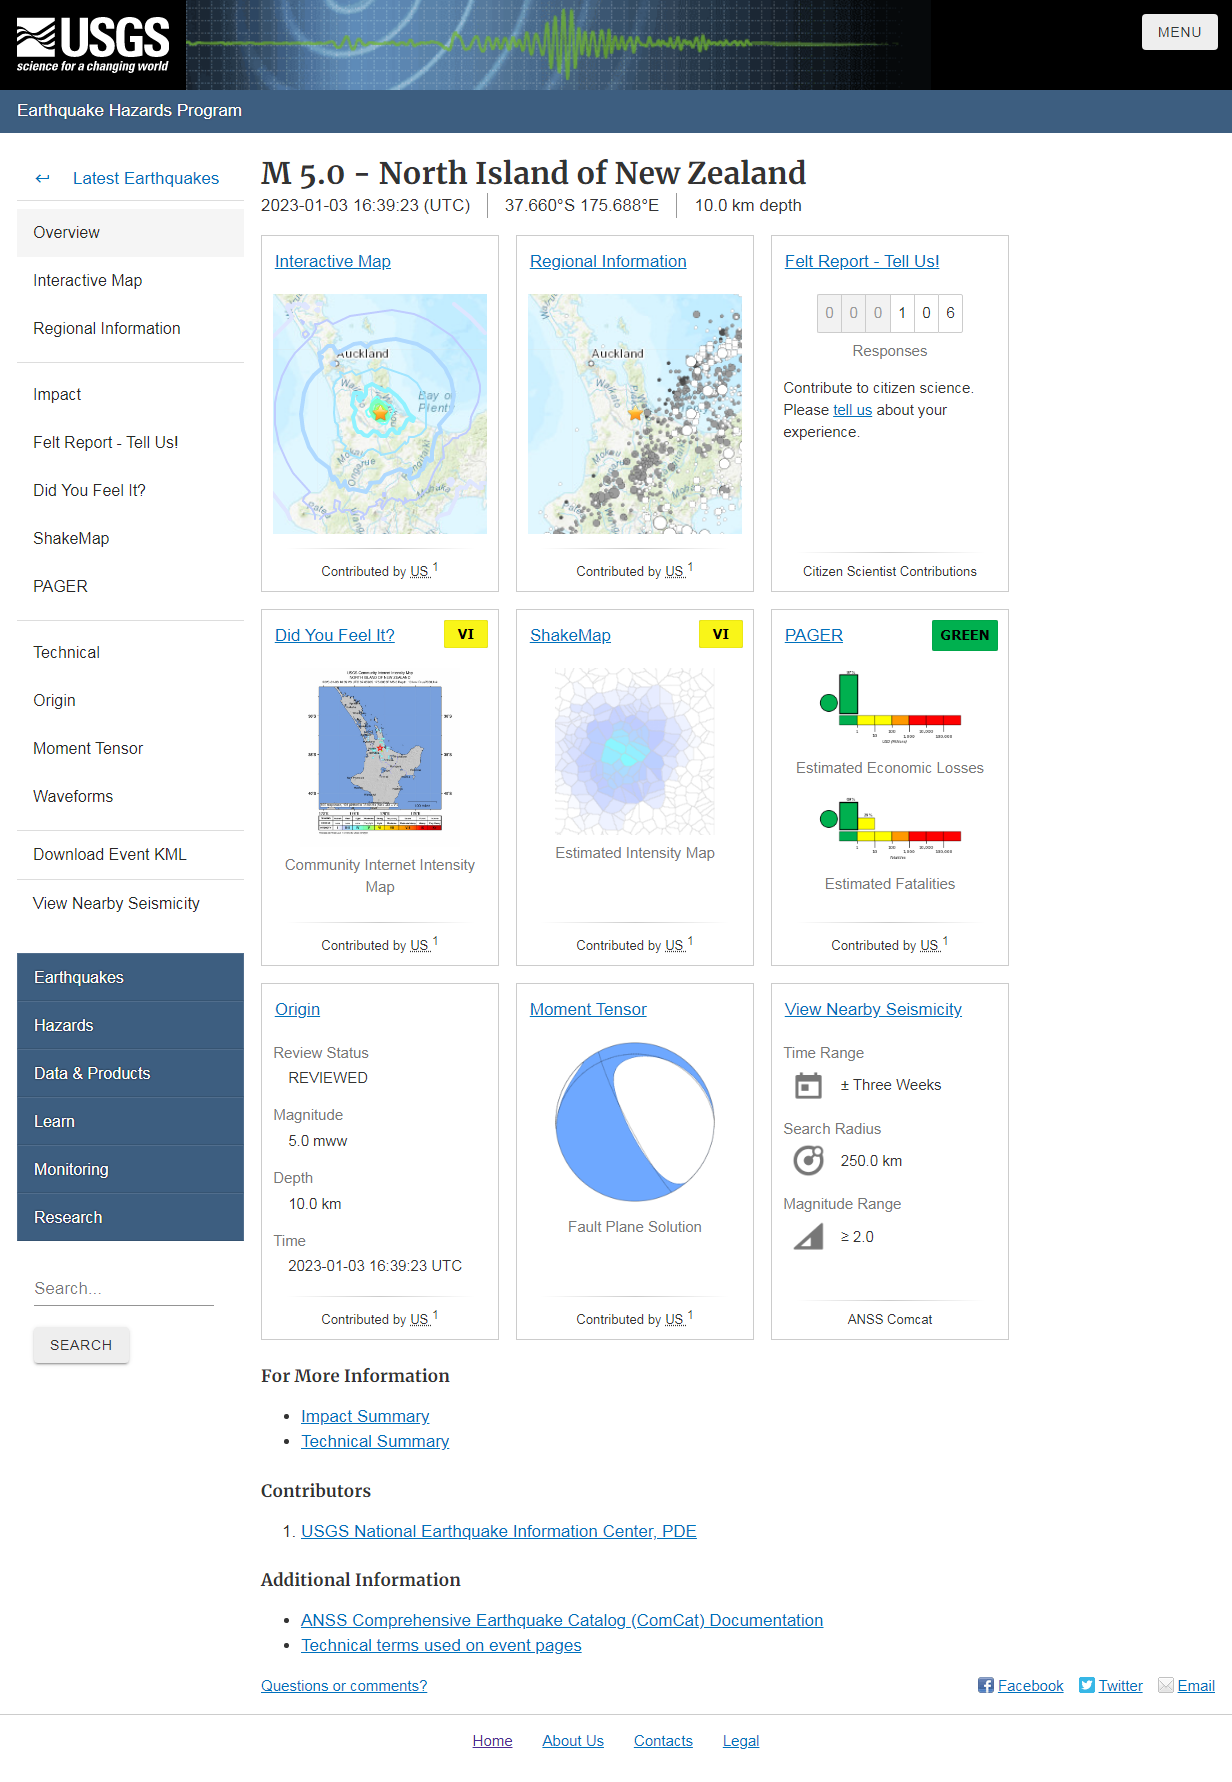1232x1782 pixels.
Task: Click the Search Radius target icon
Action: point(808,1160)
